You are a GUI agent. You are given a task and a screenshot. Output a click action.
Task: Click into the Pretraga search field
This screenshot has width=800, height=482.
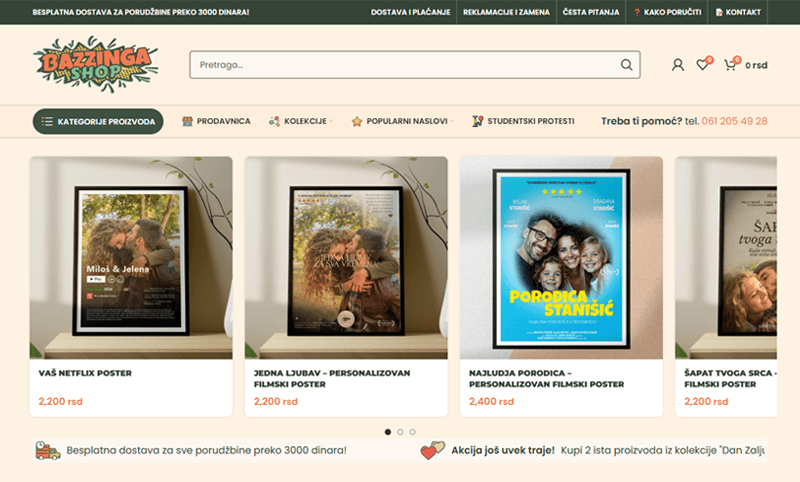click(x=415, y=65)
